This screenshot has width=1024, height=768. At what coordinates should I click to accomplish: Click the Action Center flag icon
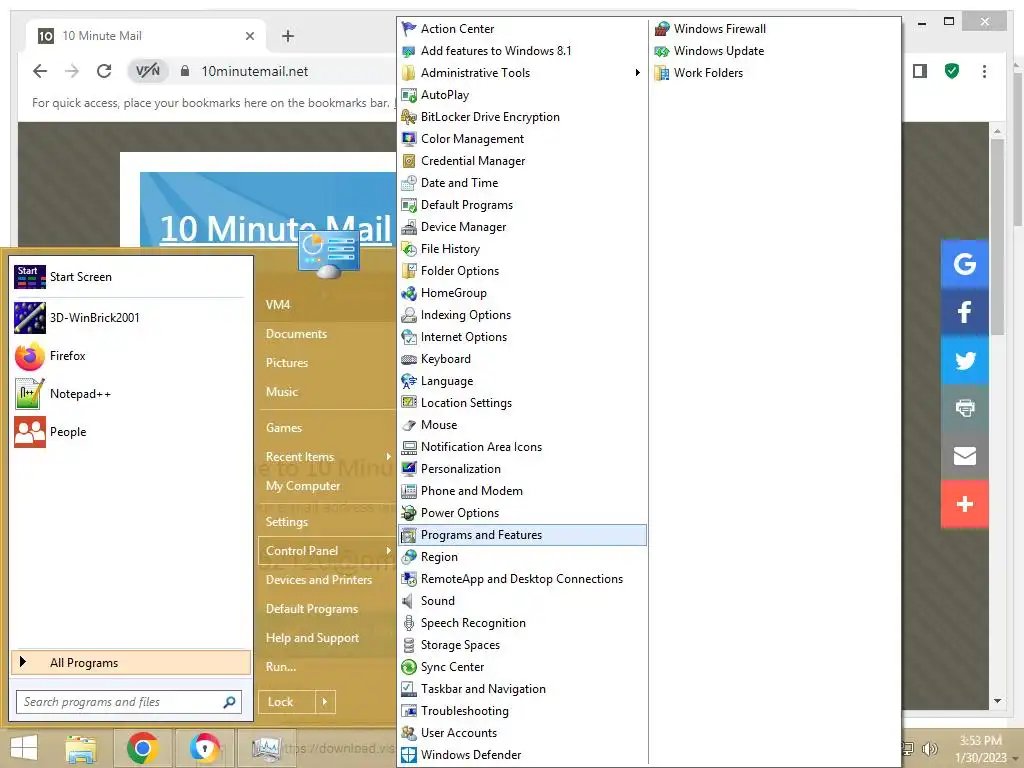pos(409,29)
